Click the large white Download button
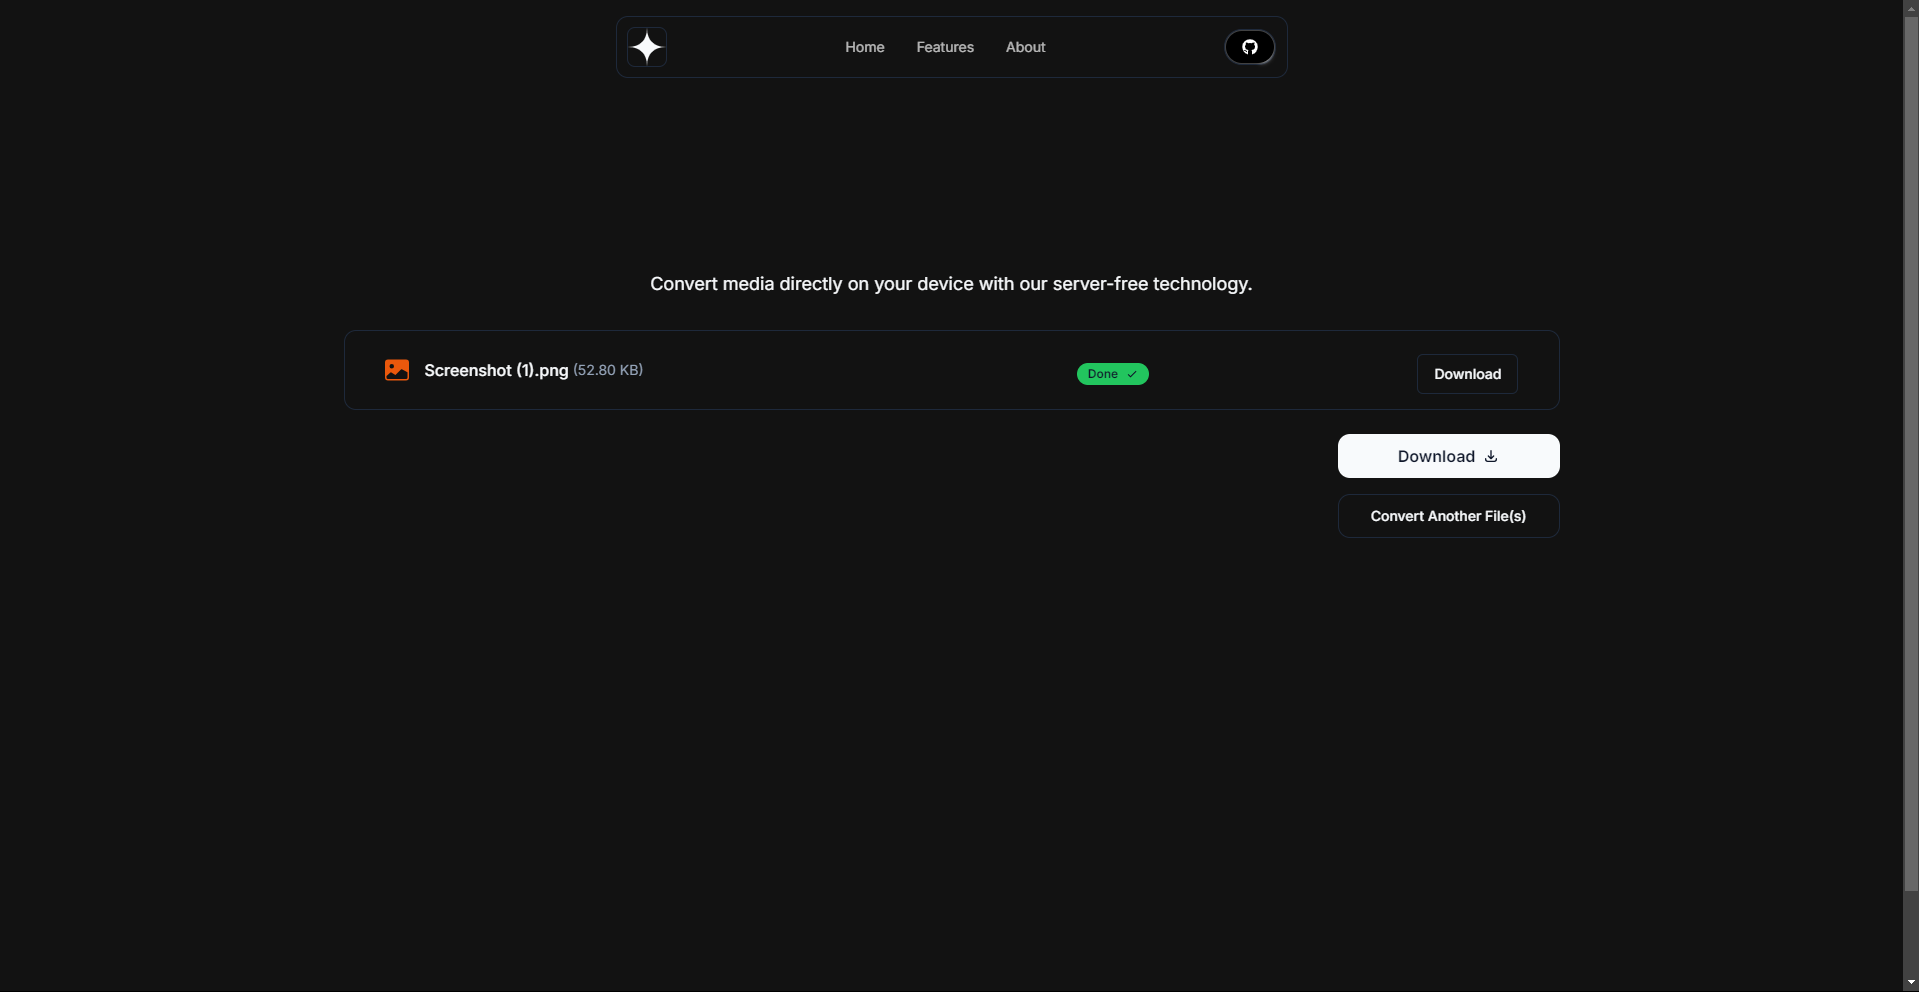 1448,456
